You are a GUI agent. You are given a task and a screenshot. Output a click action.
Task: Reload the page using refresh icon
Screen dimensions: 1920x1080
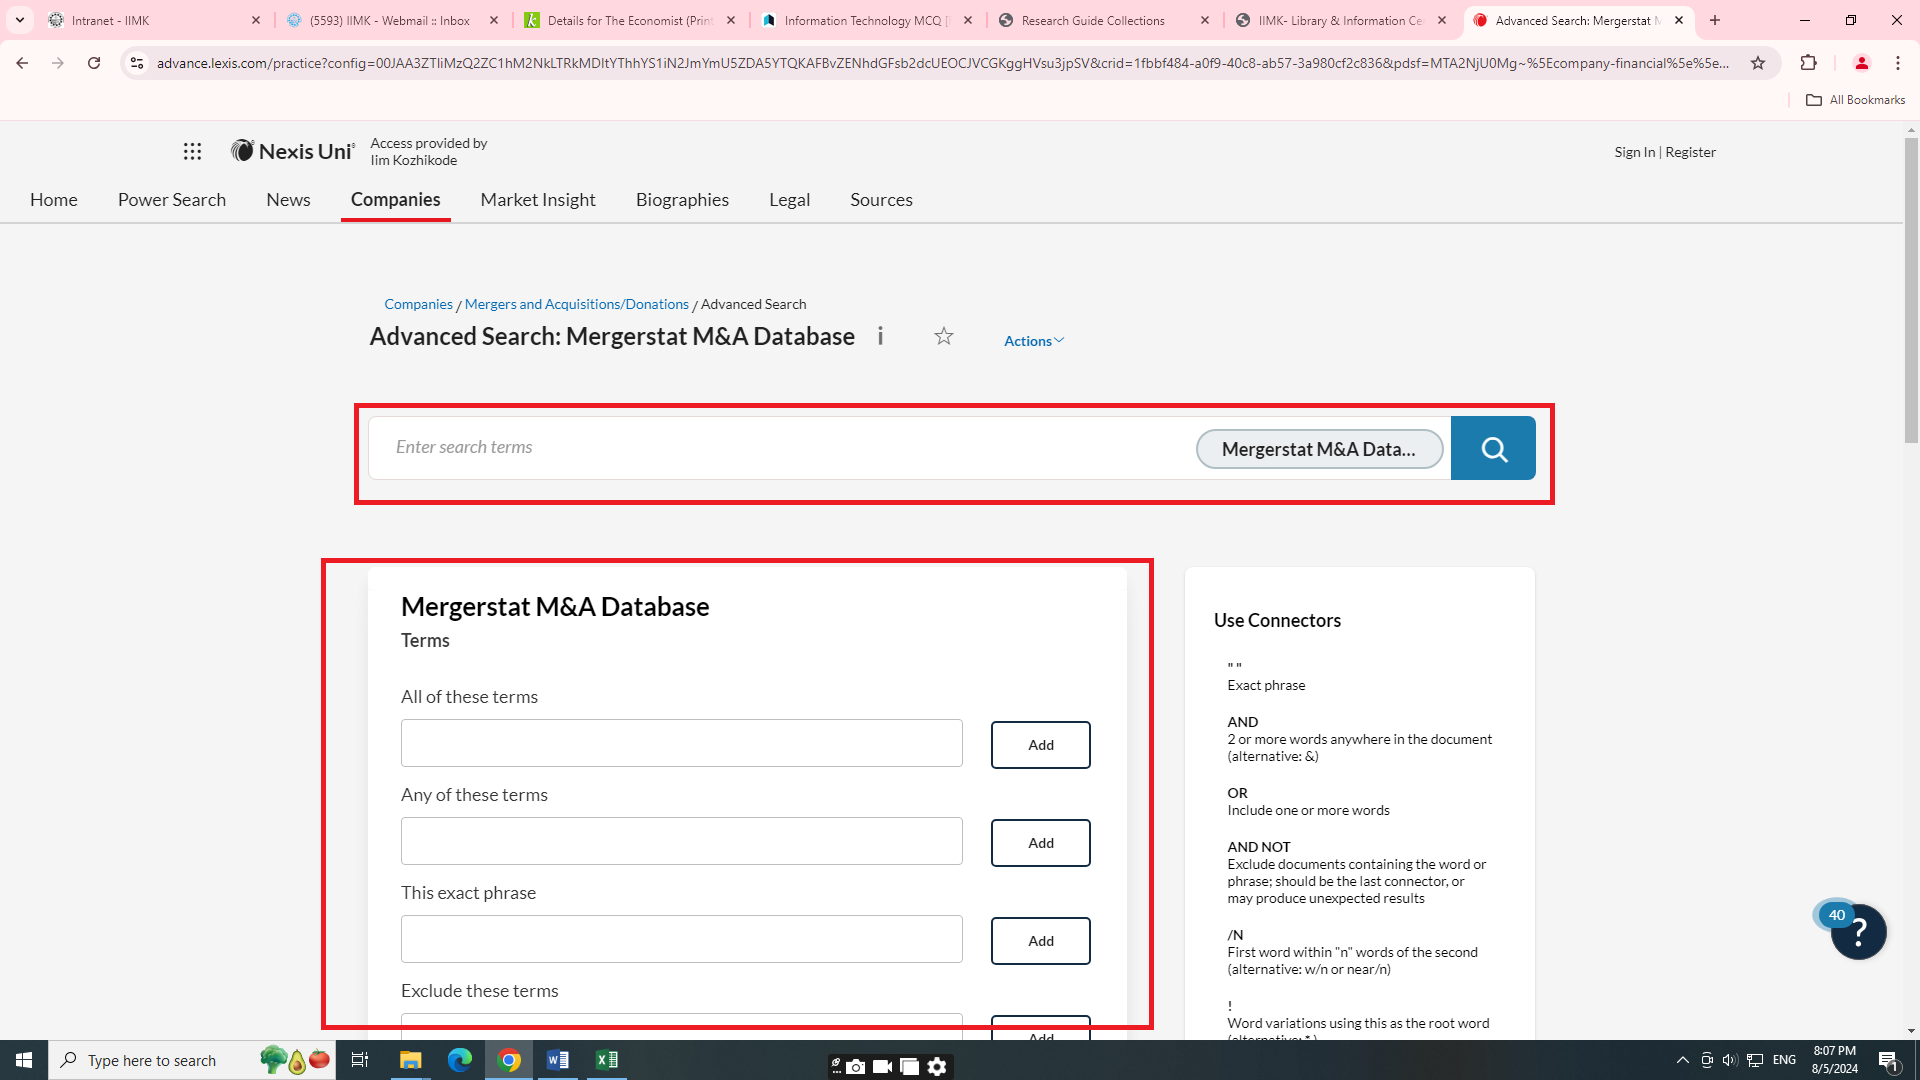94,63
